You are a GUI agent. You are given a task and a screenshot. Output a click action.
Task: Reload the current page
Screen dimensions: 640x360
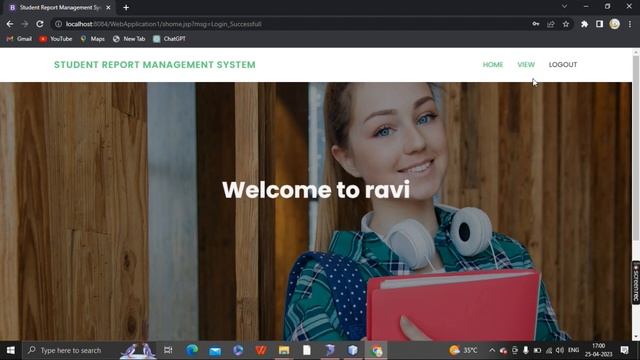tap(40, 24)
